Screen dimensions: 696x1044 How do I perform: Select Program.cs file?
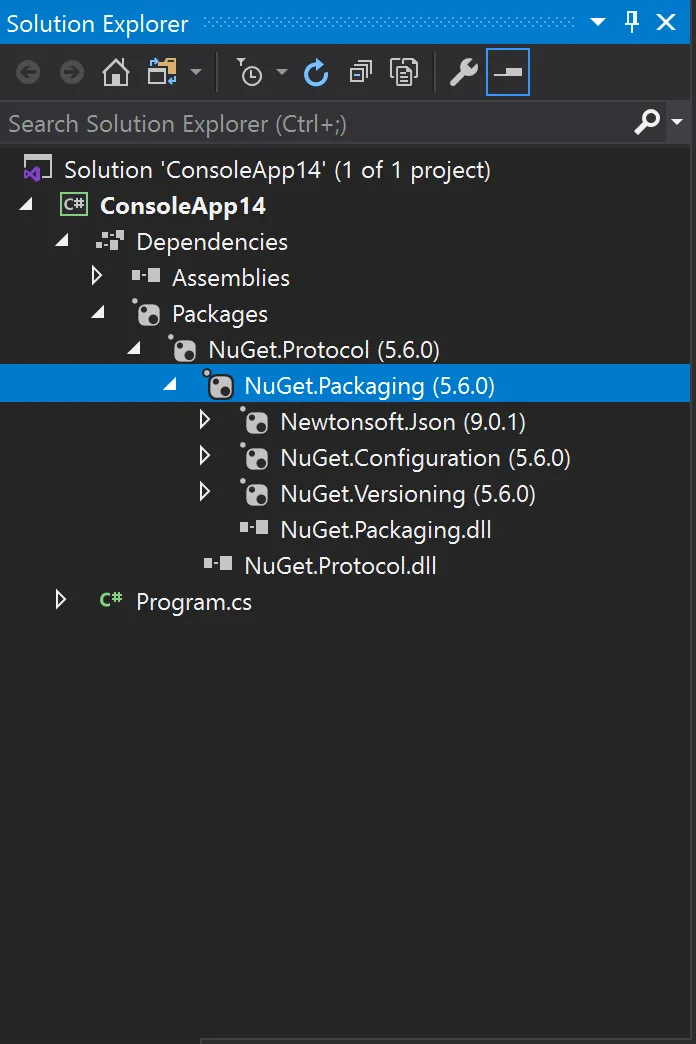click(193, 602)
